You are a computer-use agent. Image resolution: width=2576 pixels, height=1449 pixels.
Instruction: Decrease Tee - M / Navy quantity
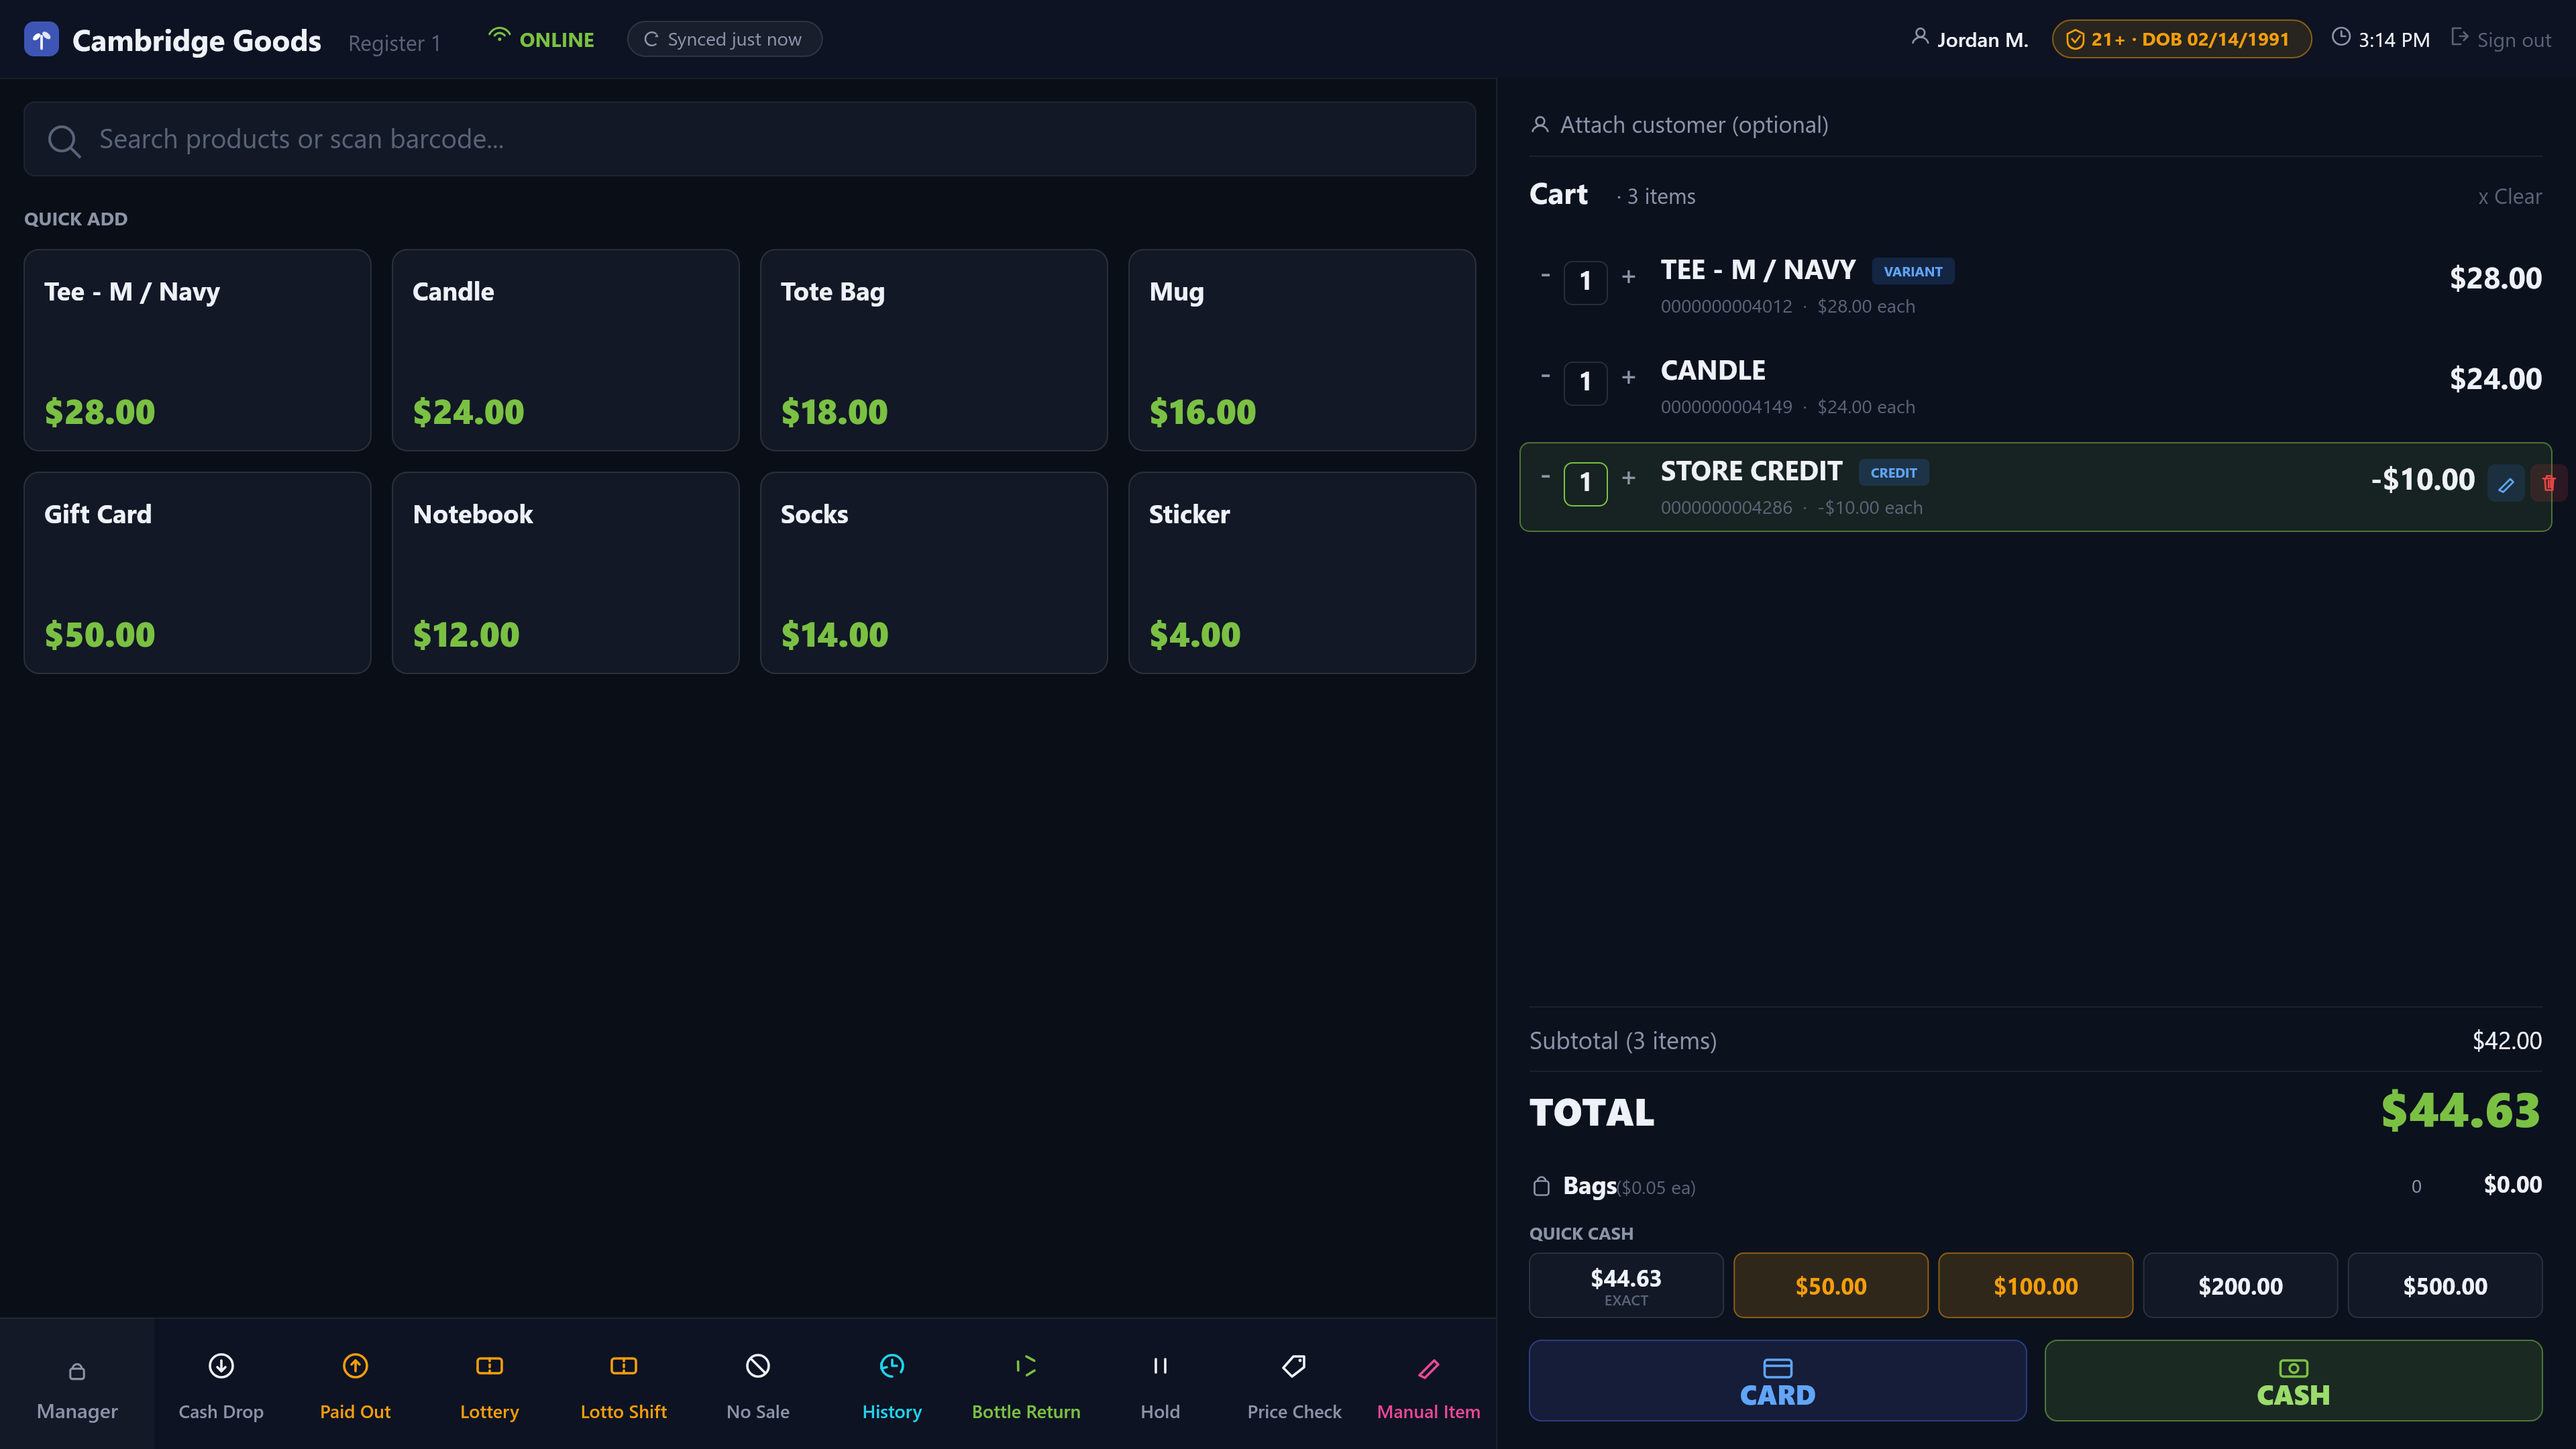click(x=1545, y=275)
